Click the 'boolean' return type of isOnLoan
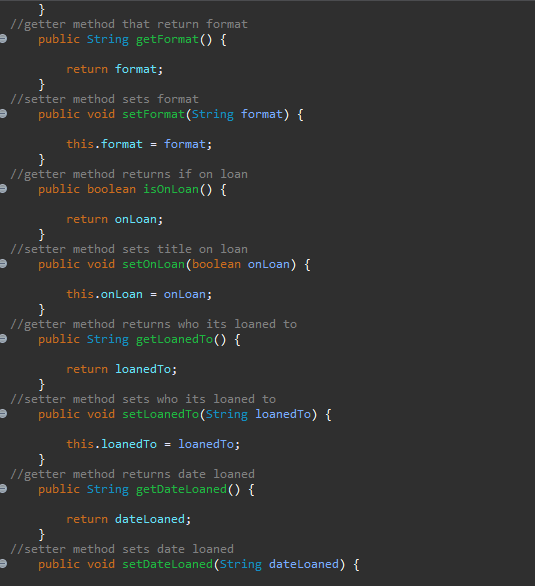Viewport: 535px width, 586px height. coord(111,189)
